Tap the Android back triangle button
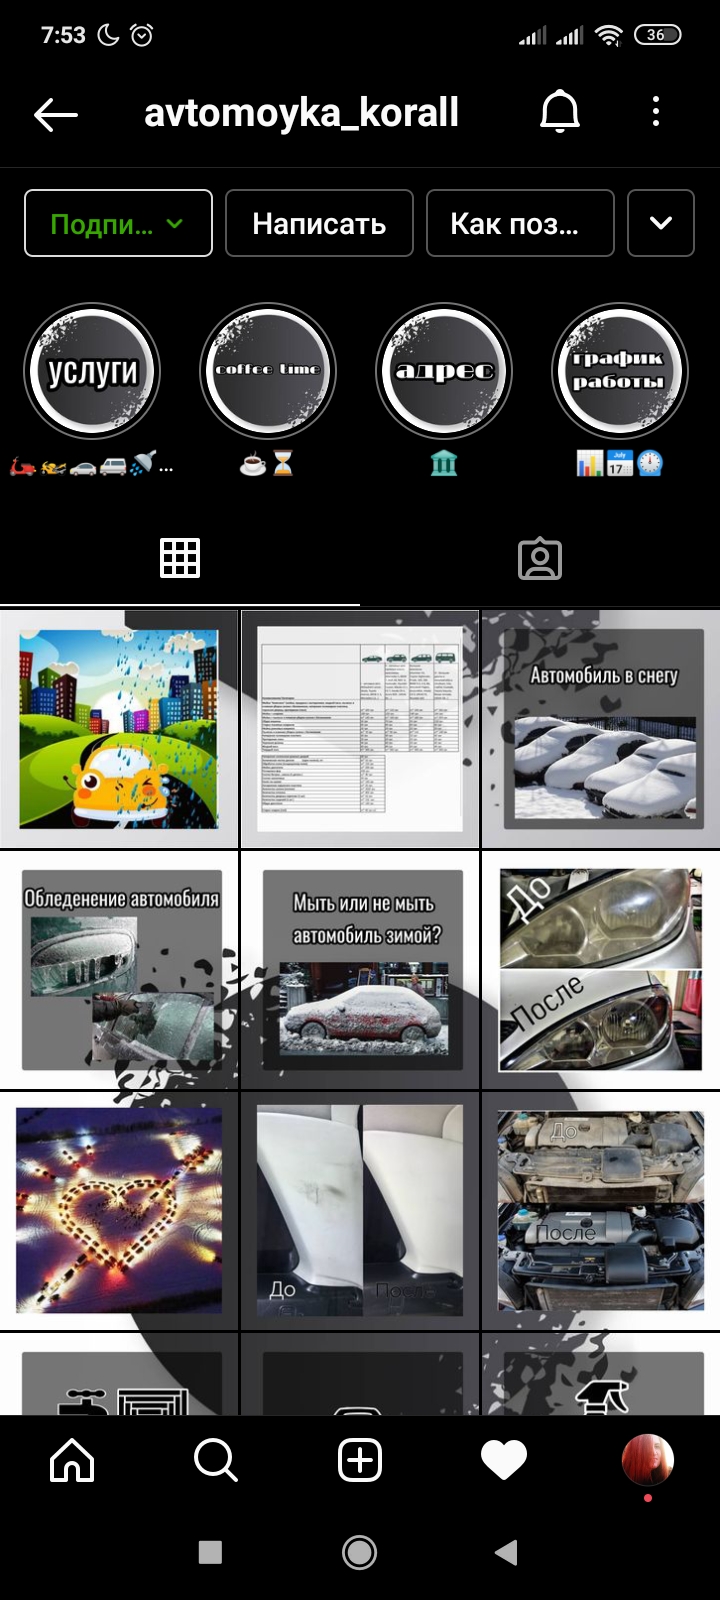 507,1552
